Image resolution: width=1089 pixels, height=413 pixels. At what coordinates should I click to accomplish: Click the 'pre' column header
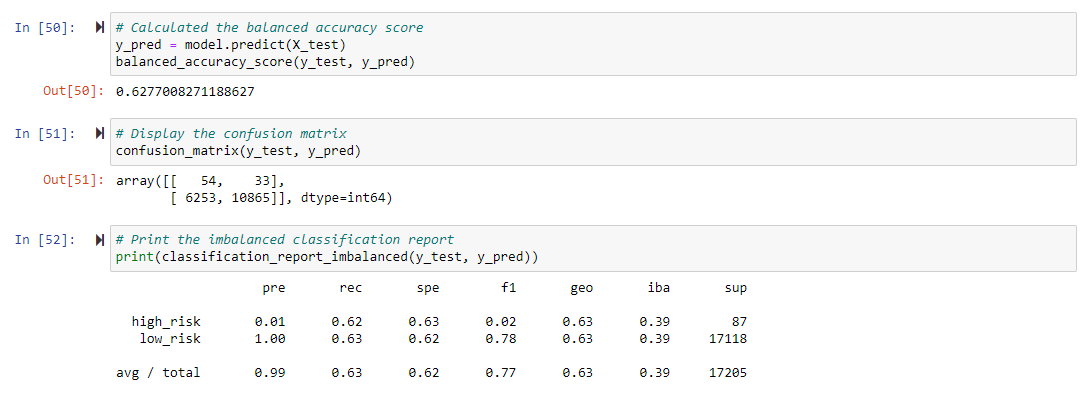pyautogui.click(x=274, y=288)
